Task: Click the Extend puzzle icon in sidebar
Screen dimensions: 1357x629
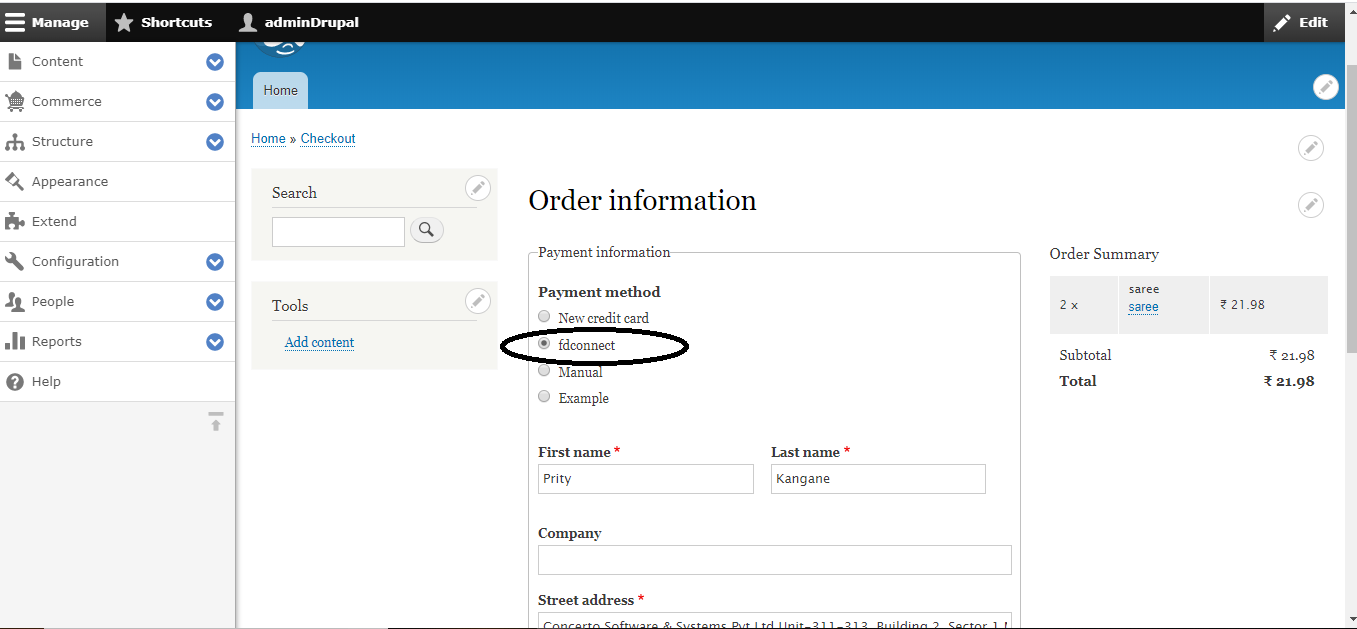Action: click(15, 222)
